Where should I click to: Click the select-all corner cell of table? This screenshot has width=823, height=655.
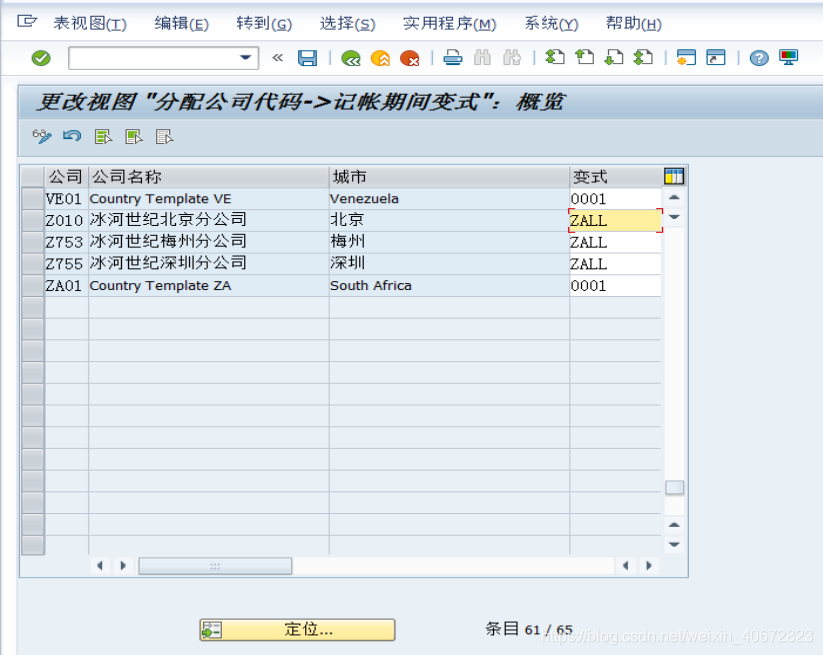[33, 176]
